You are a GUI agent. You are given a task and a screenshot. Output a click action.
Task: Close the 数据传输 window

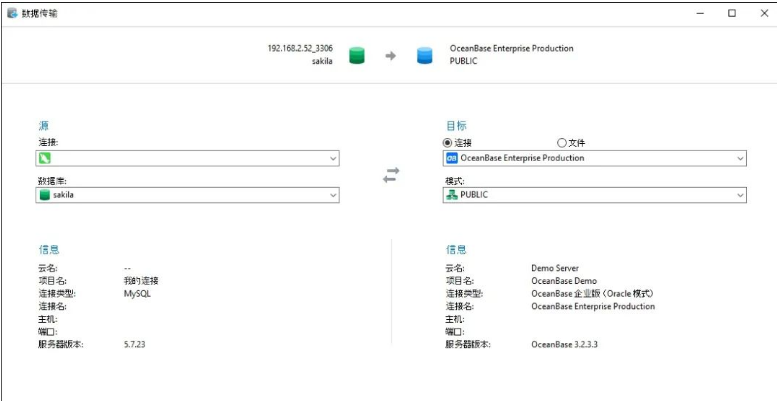(764, 14)
